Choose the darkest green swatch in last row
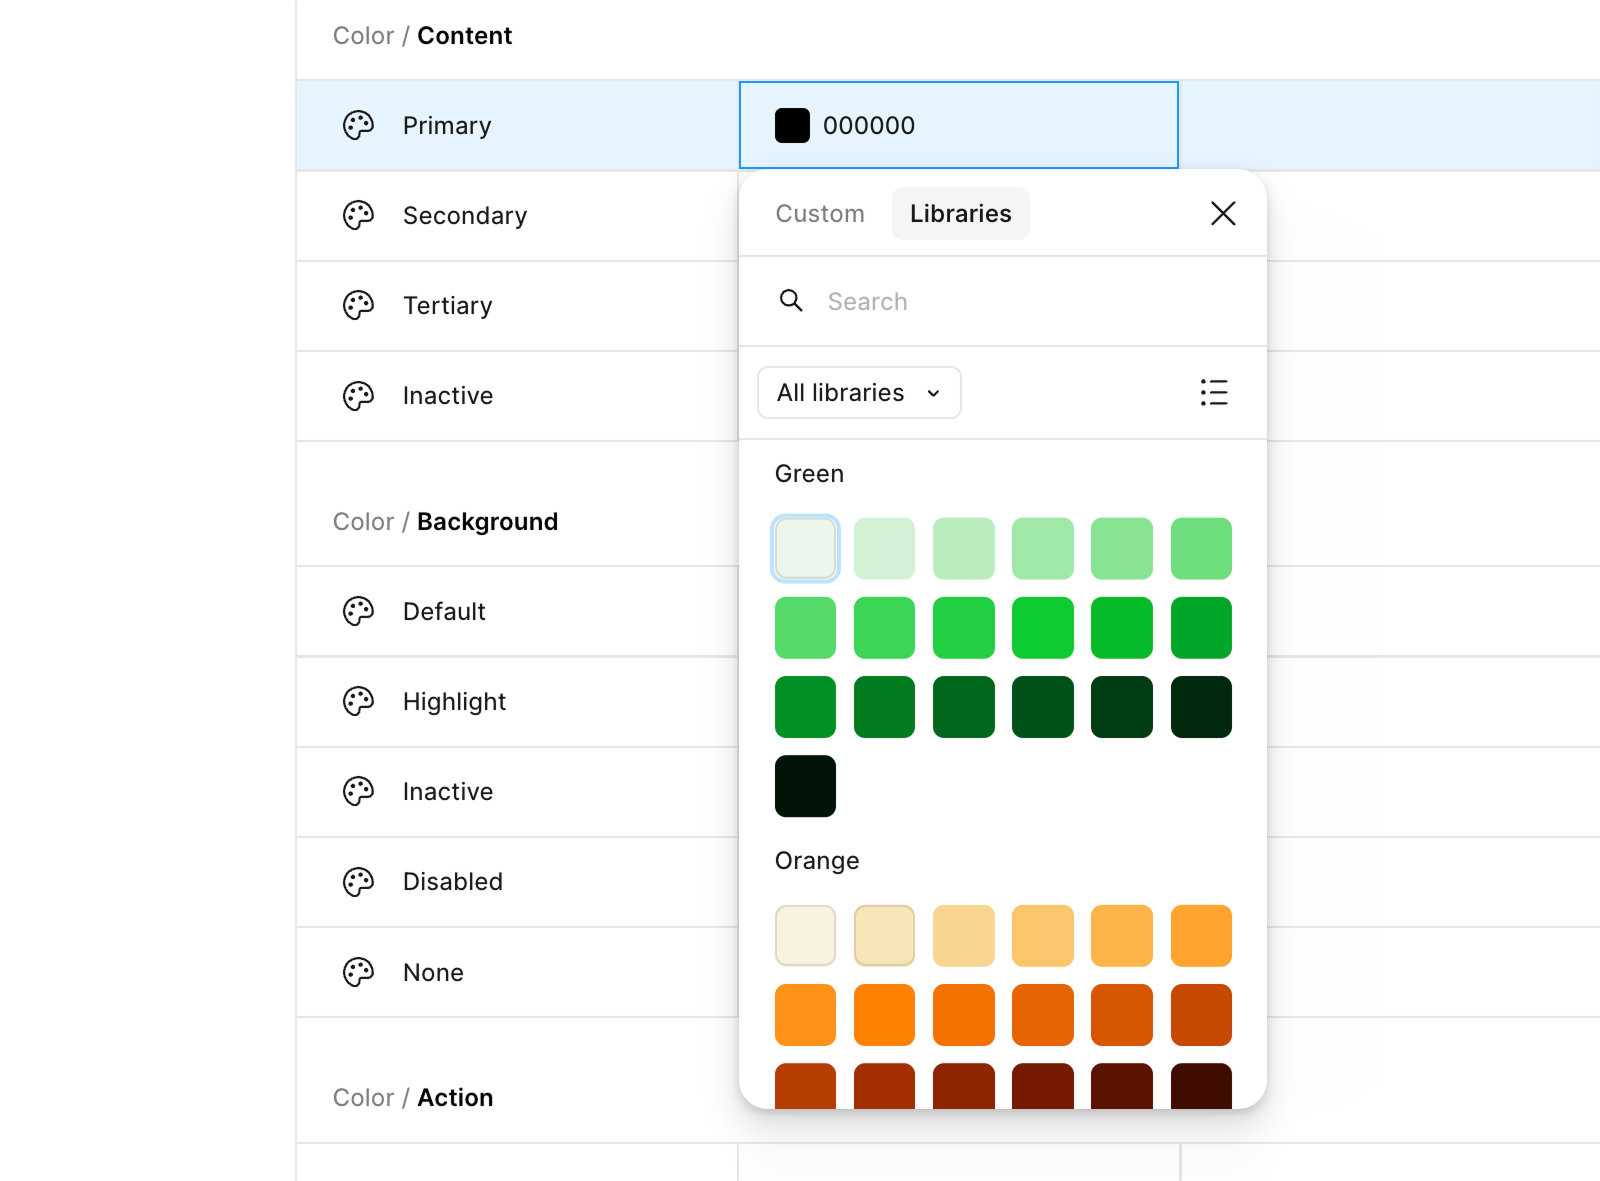This screenshot has width=1600, height=1181. (x=805, y=786)
